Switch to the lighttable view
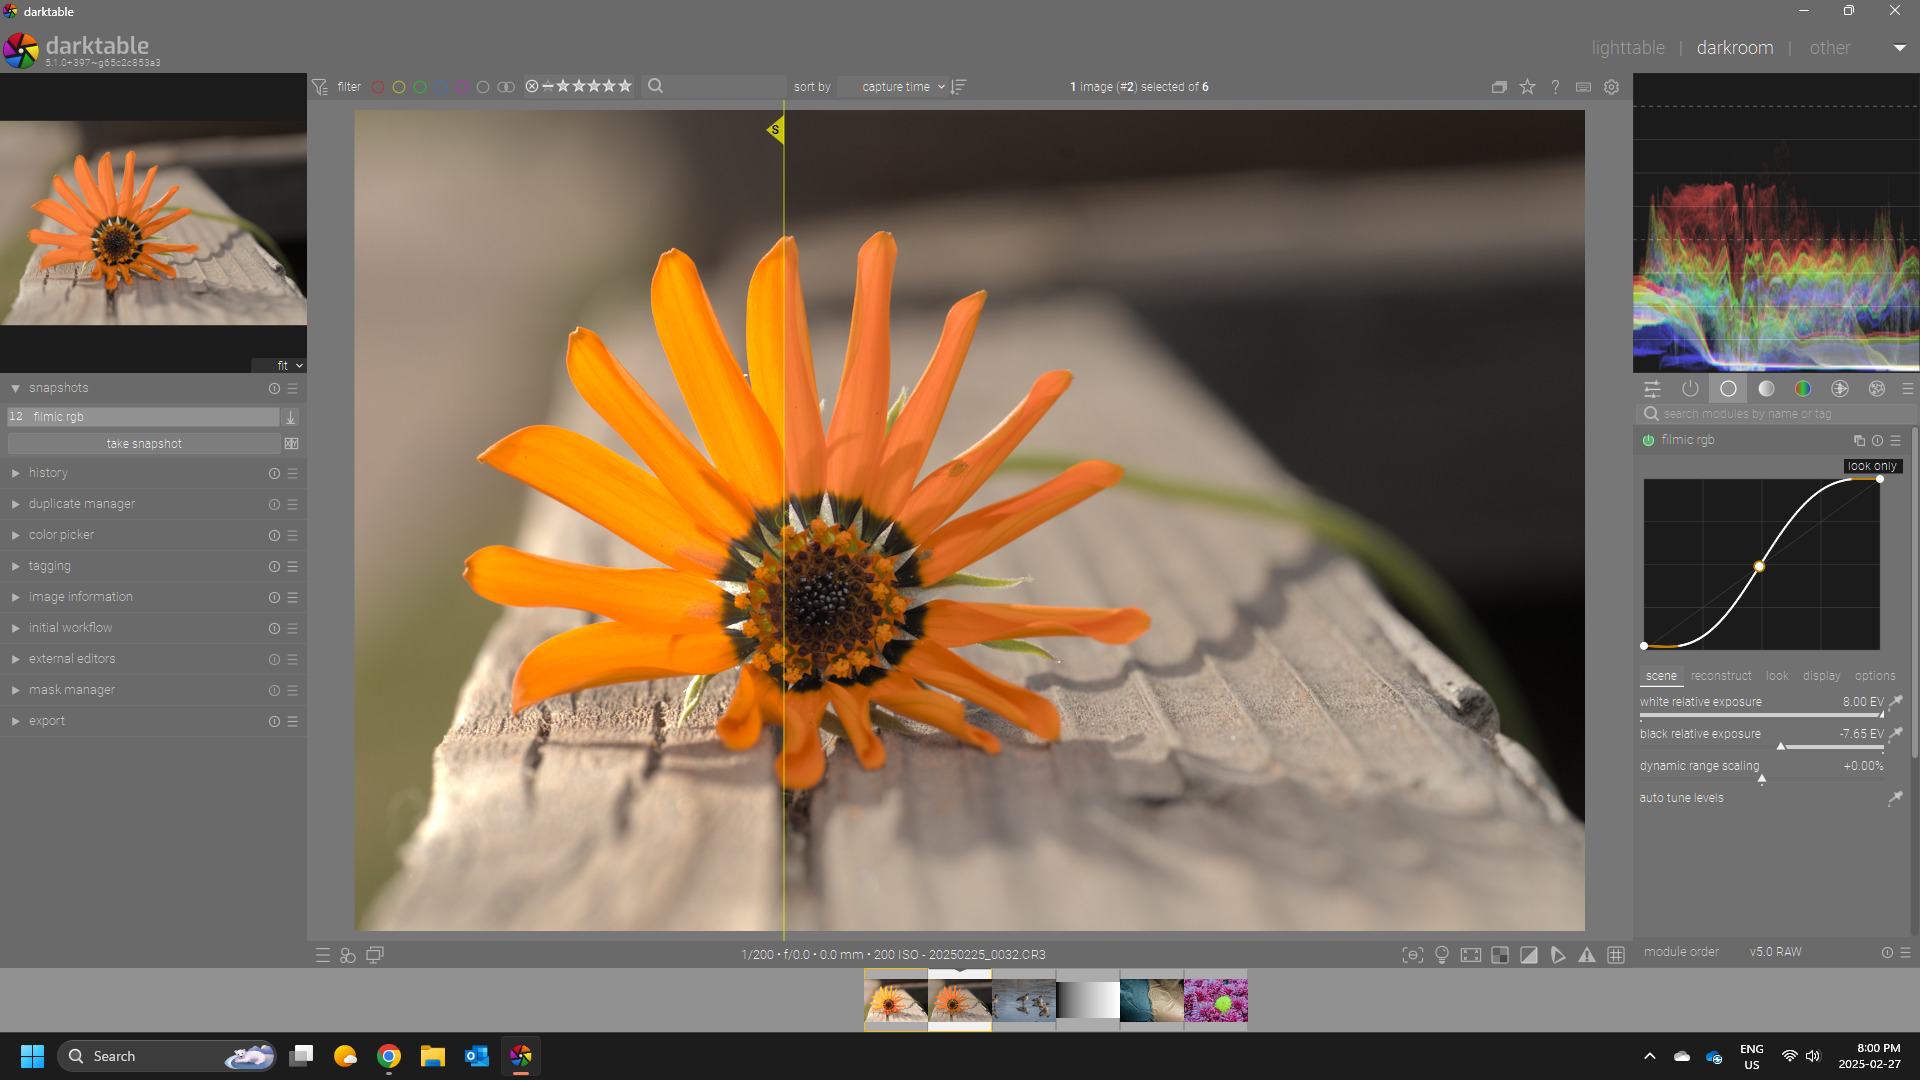 1628,48
